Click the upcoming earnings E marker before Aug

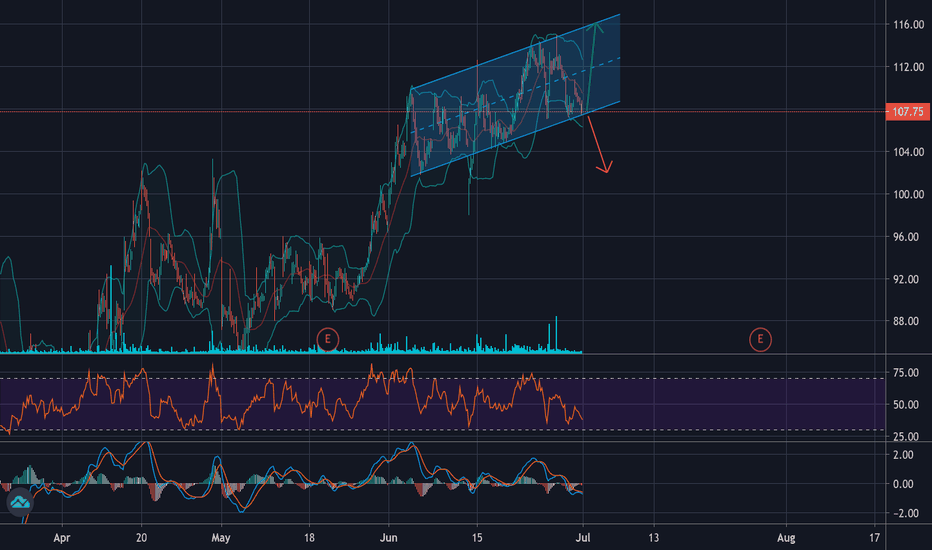tap(760, 340)
